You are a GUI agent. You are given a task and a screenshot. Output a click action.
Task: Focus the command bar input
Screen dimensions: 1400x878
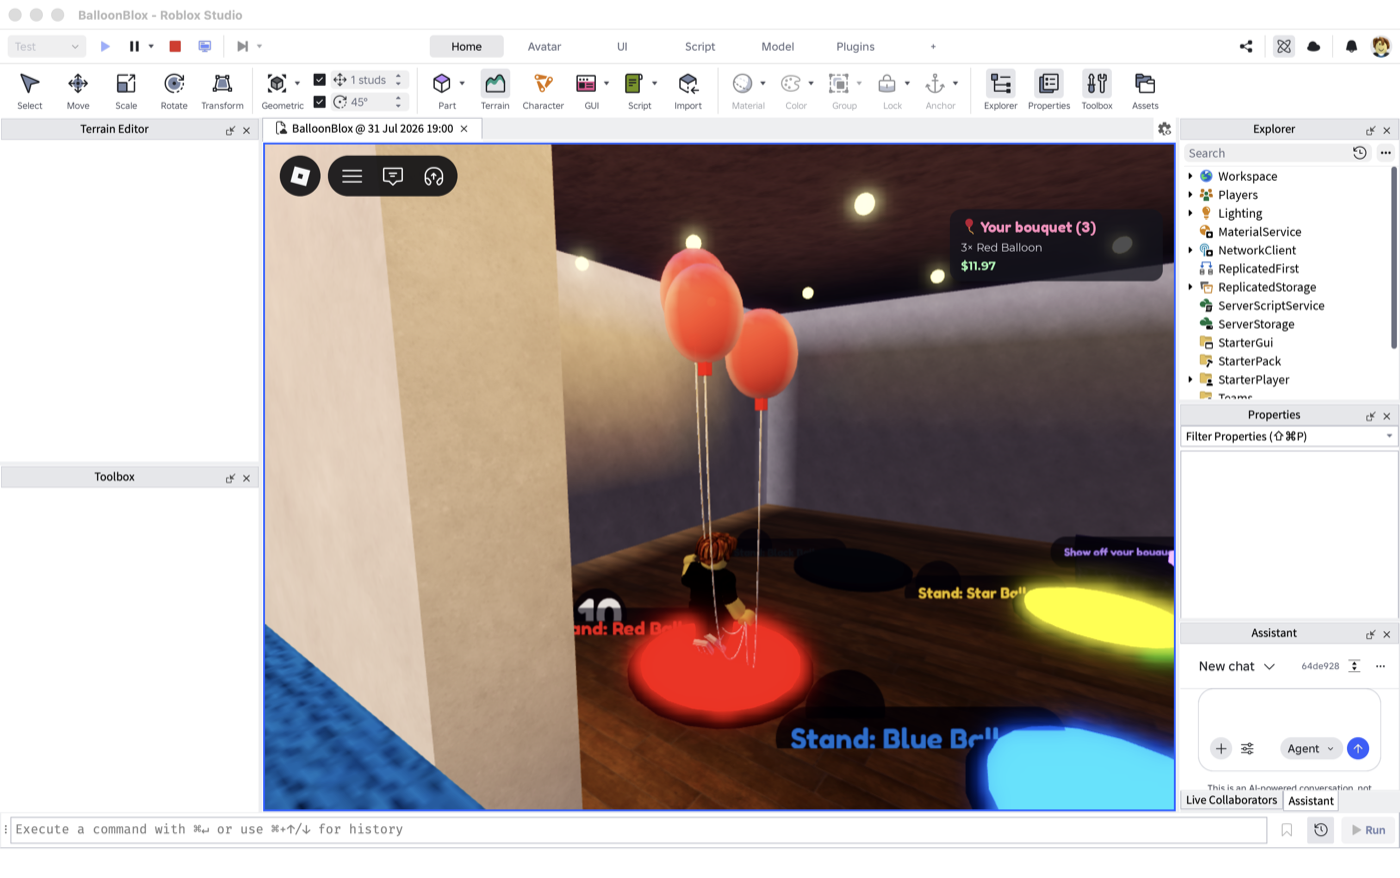[x=638, y=830]
